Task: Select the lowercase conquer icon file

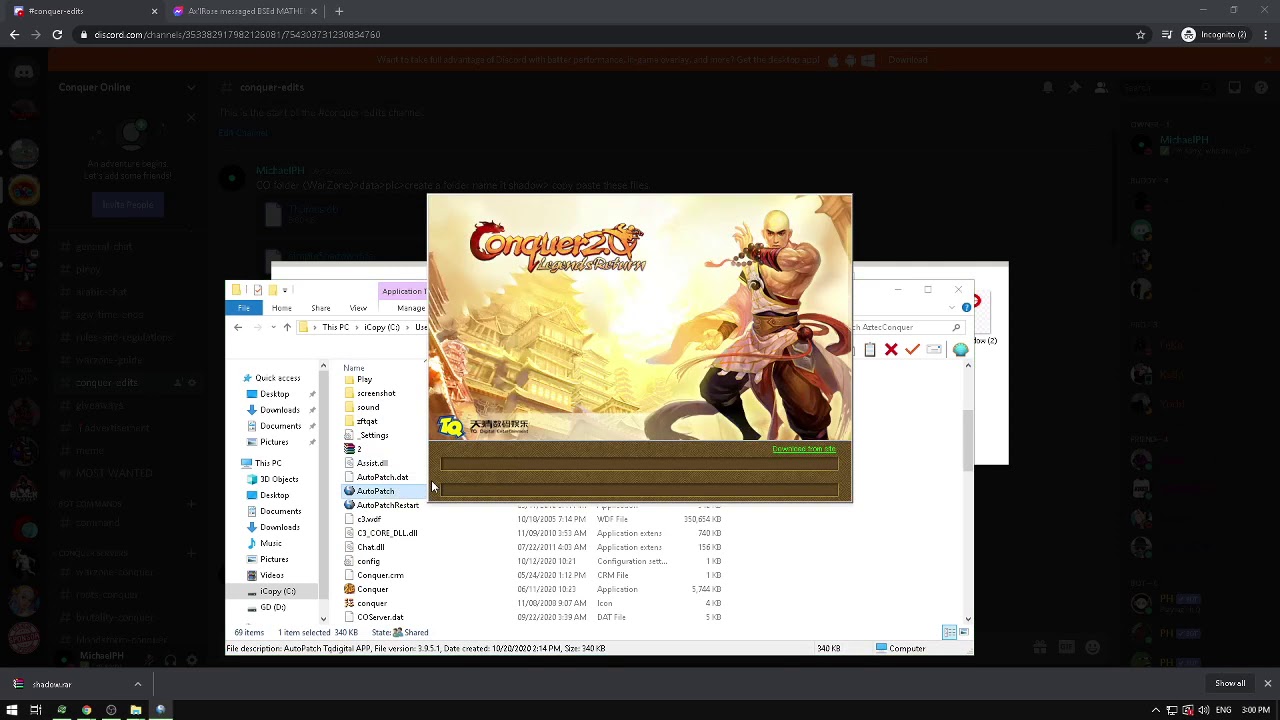Action: coord(366,603)
